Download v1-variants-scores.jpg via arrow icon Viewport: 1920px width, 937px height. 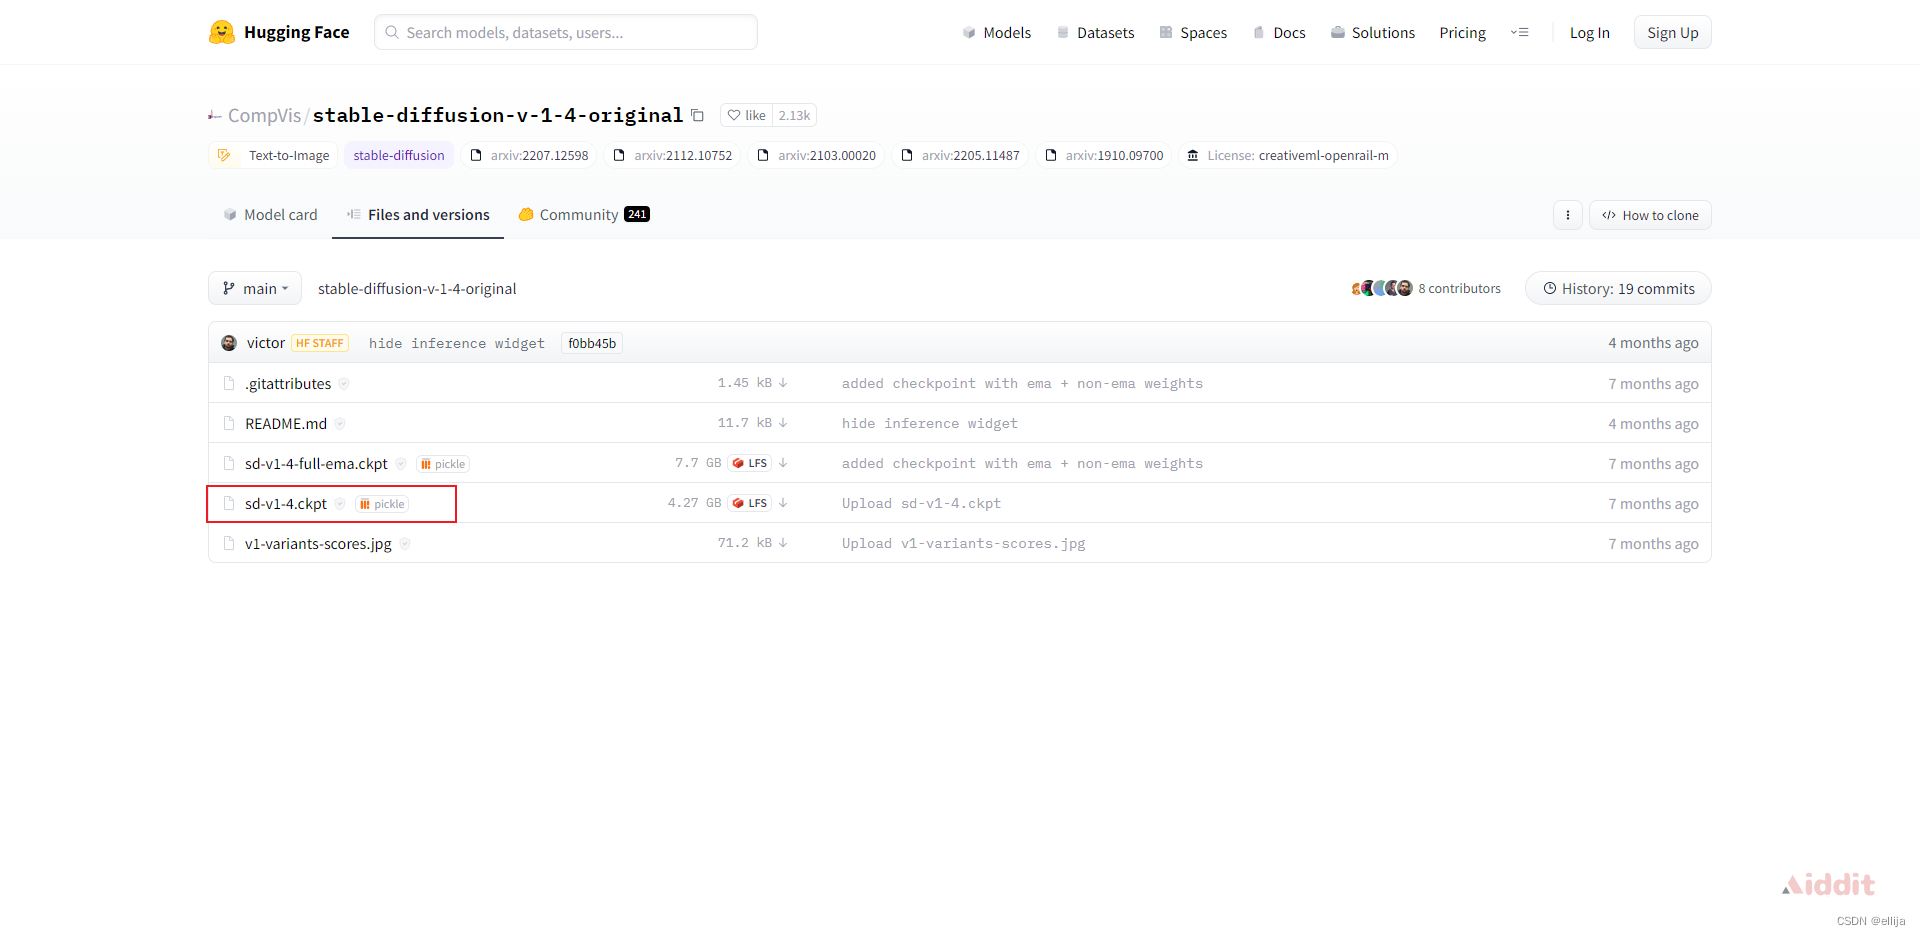tap(783, 543)
